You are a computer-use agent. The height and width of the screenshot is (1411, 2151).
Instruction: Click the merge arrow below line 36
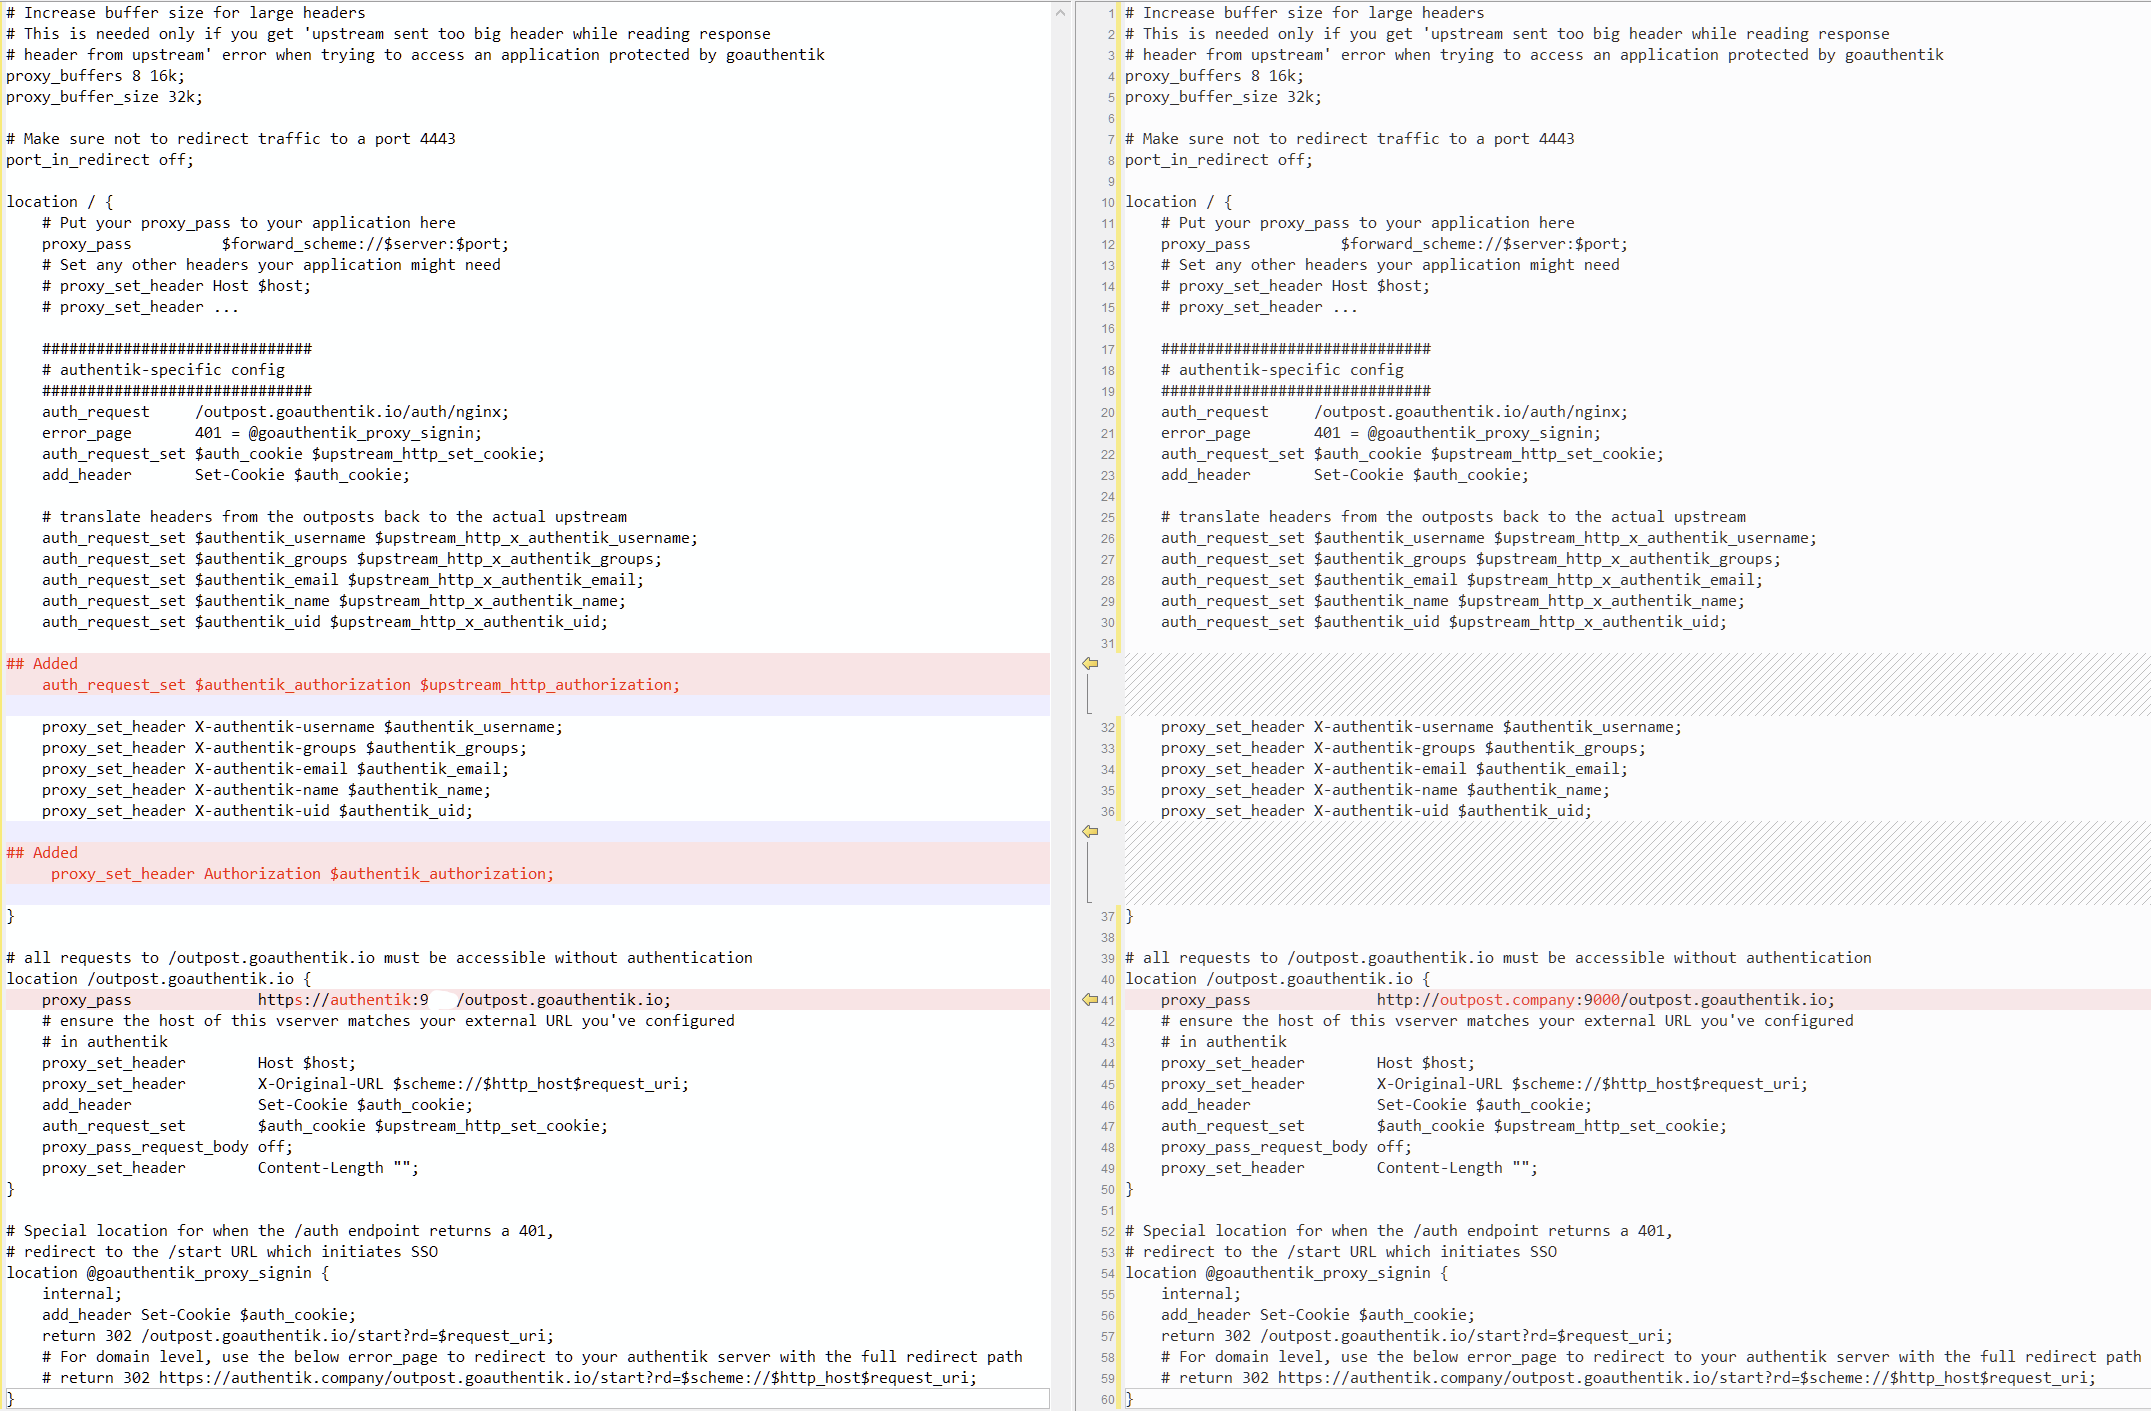click(x=1089, y=832)
